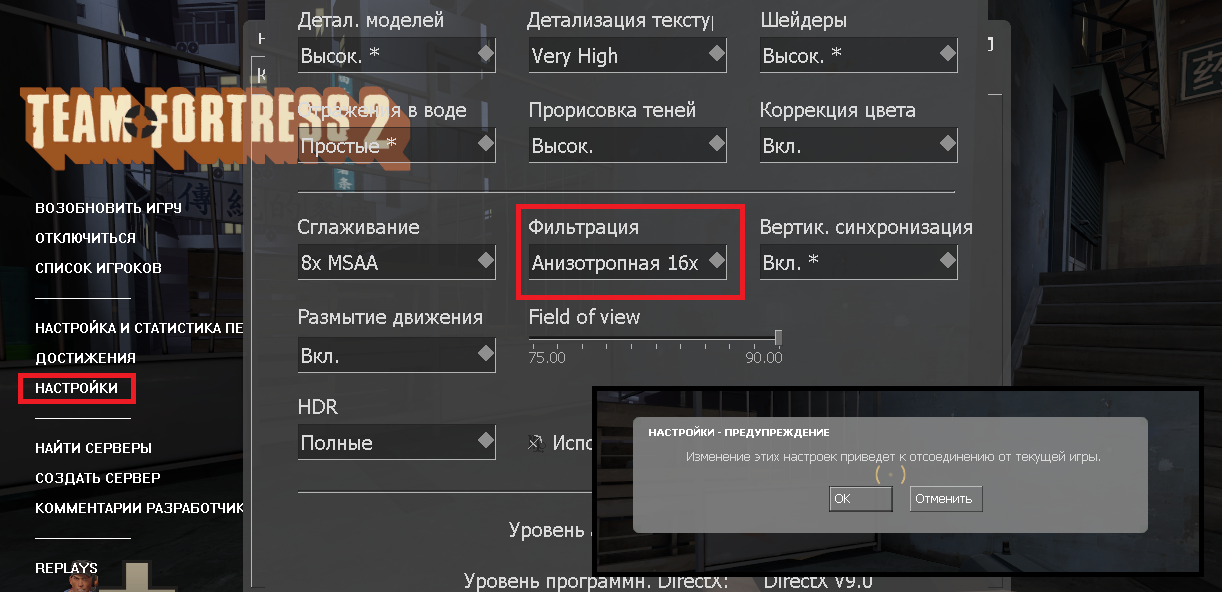Confirm warning dialog with OK
The height and width of the screenshot is (592, 1222).
[x=860, y=498]
